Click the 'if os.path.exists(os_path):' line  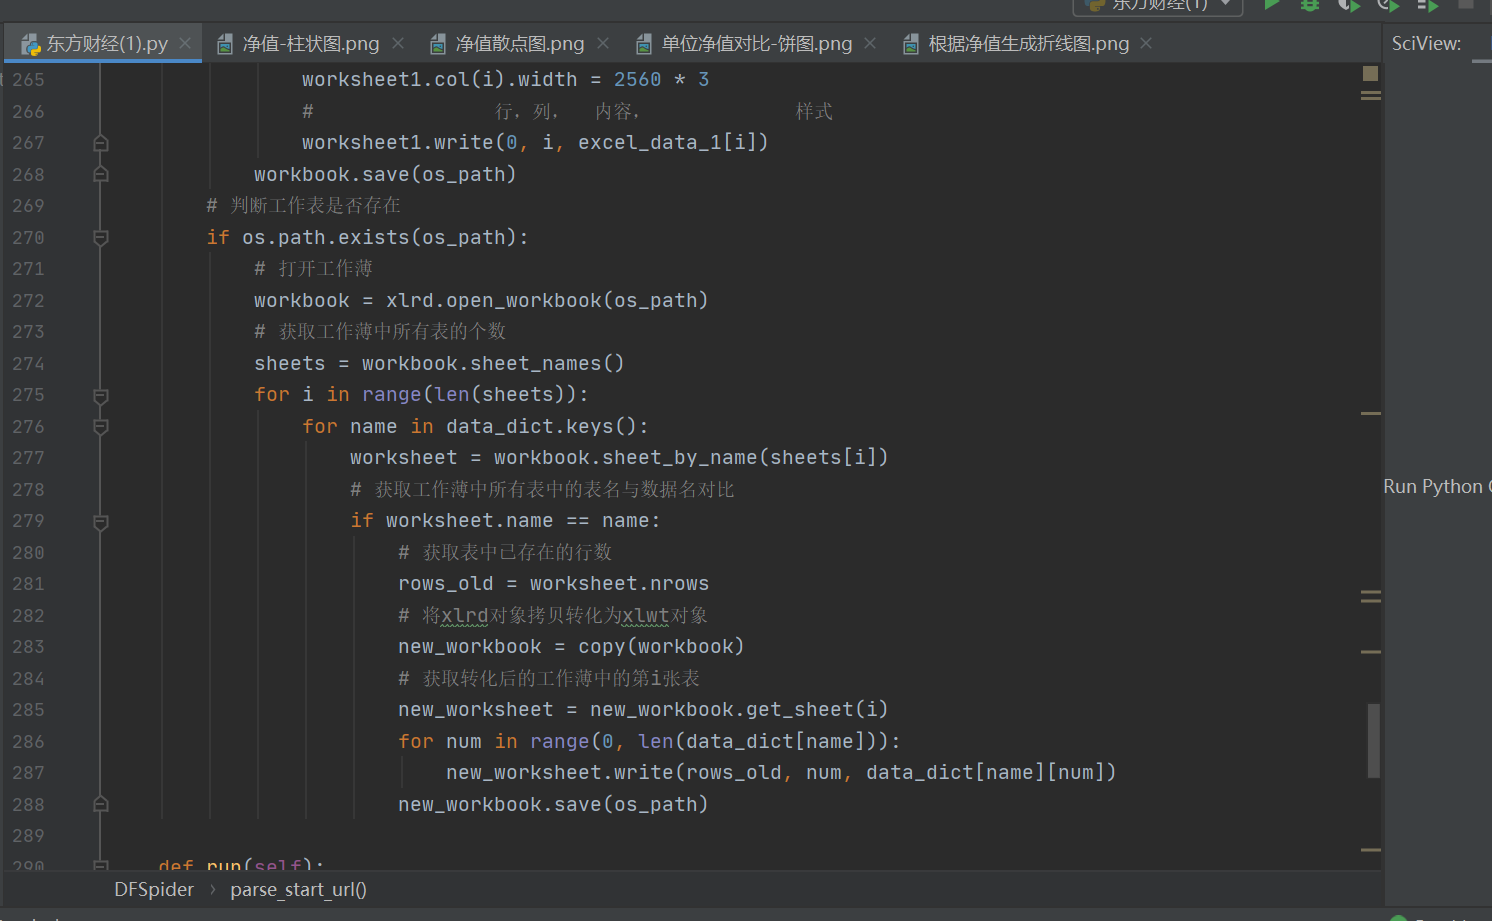(367, 238)
